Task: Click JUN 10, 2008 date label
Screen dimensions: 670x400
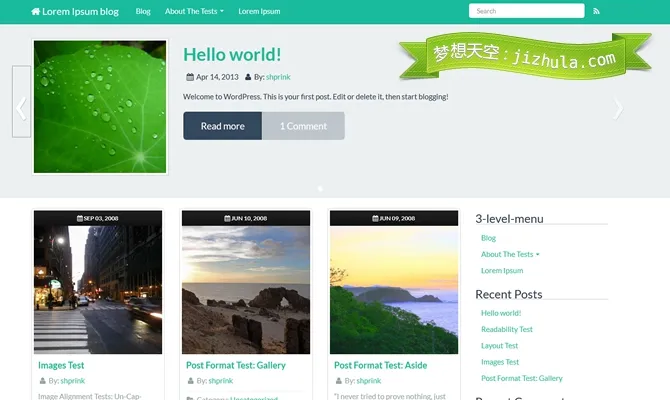Action: click(x=249, y=218)
